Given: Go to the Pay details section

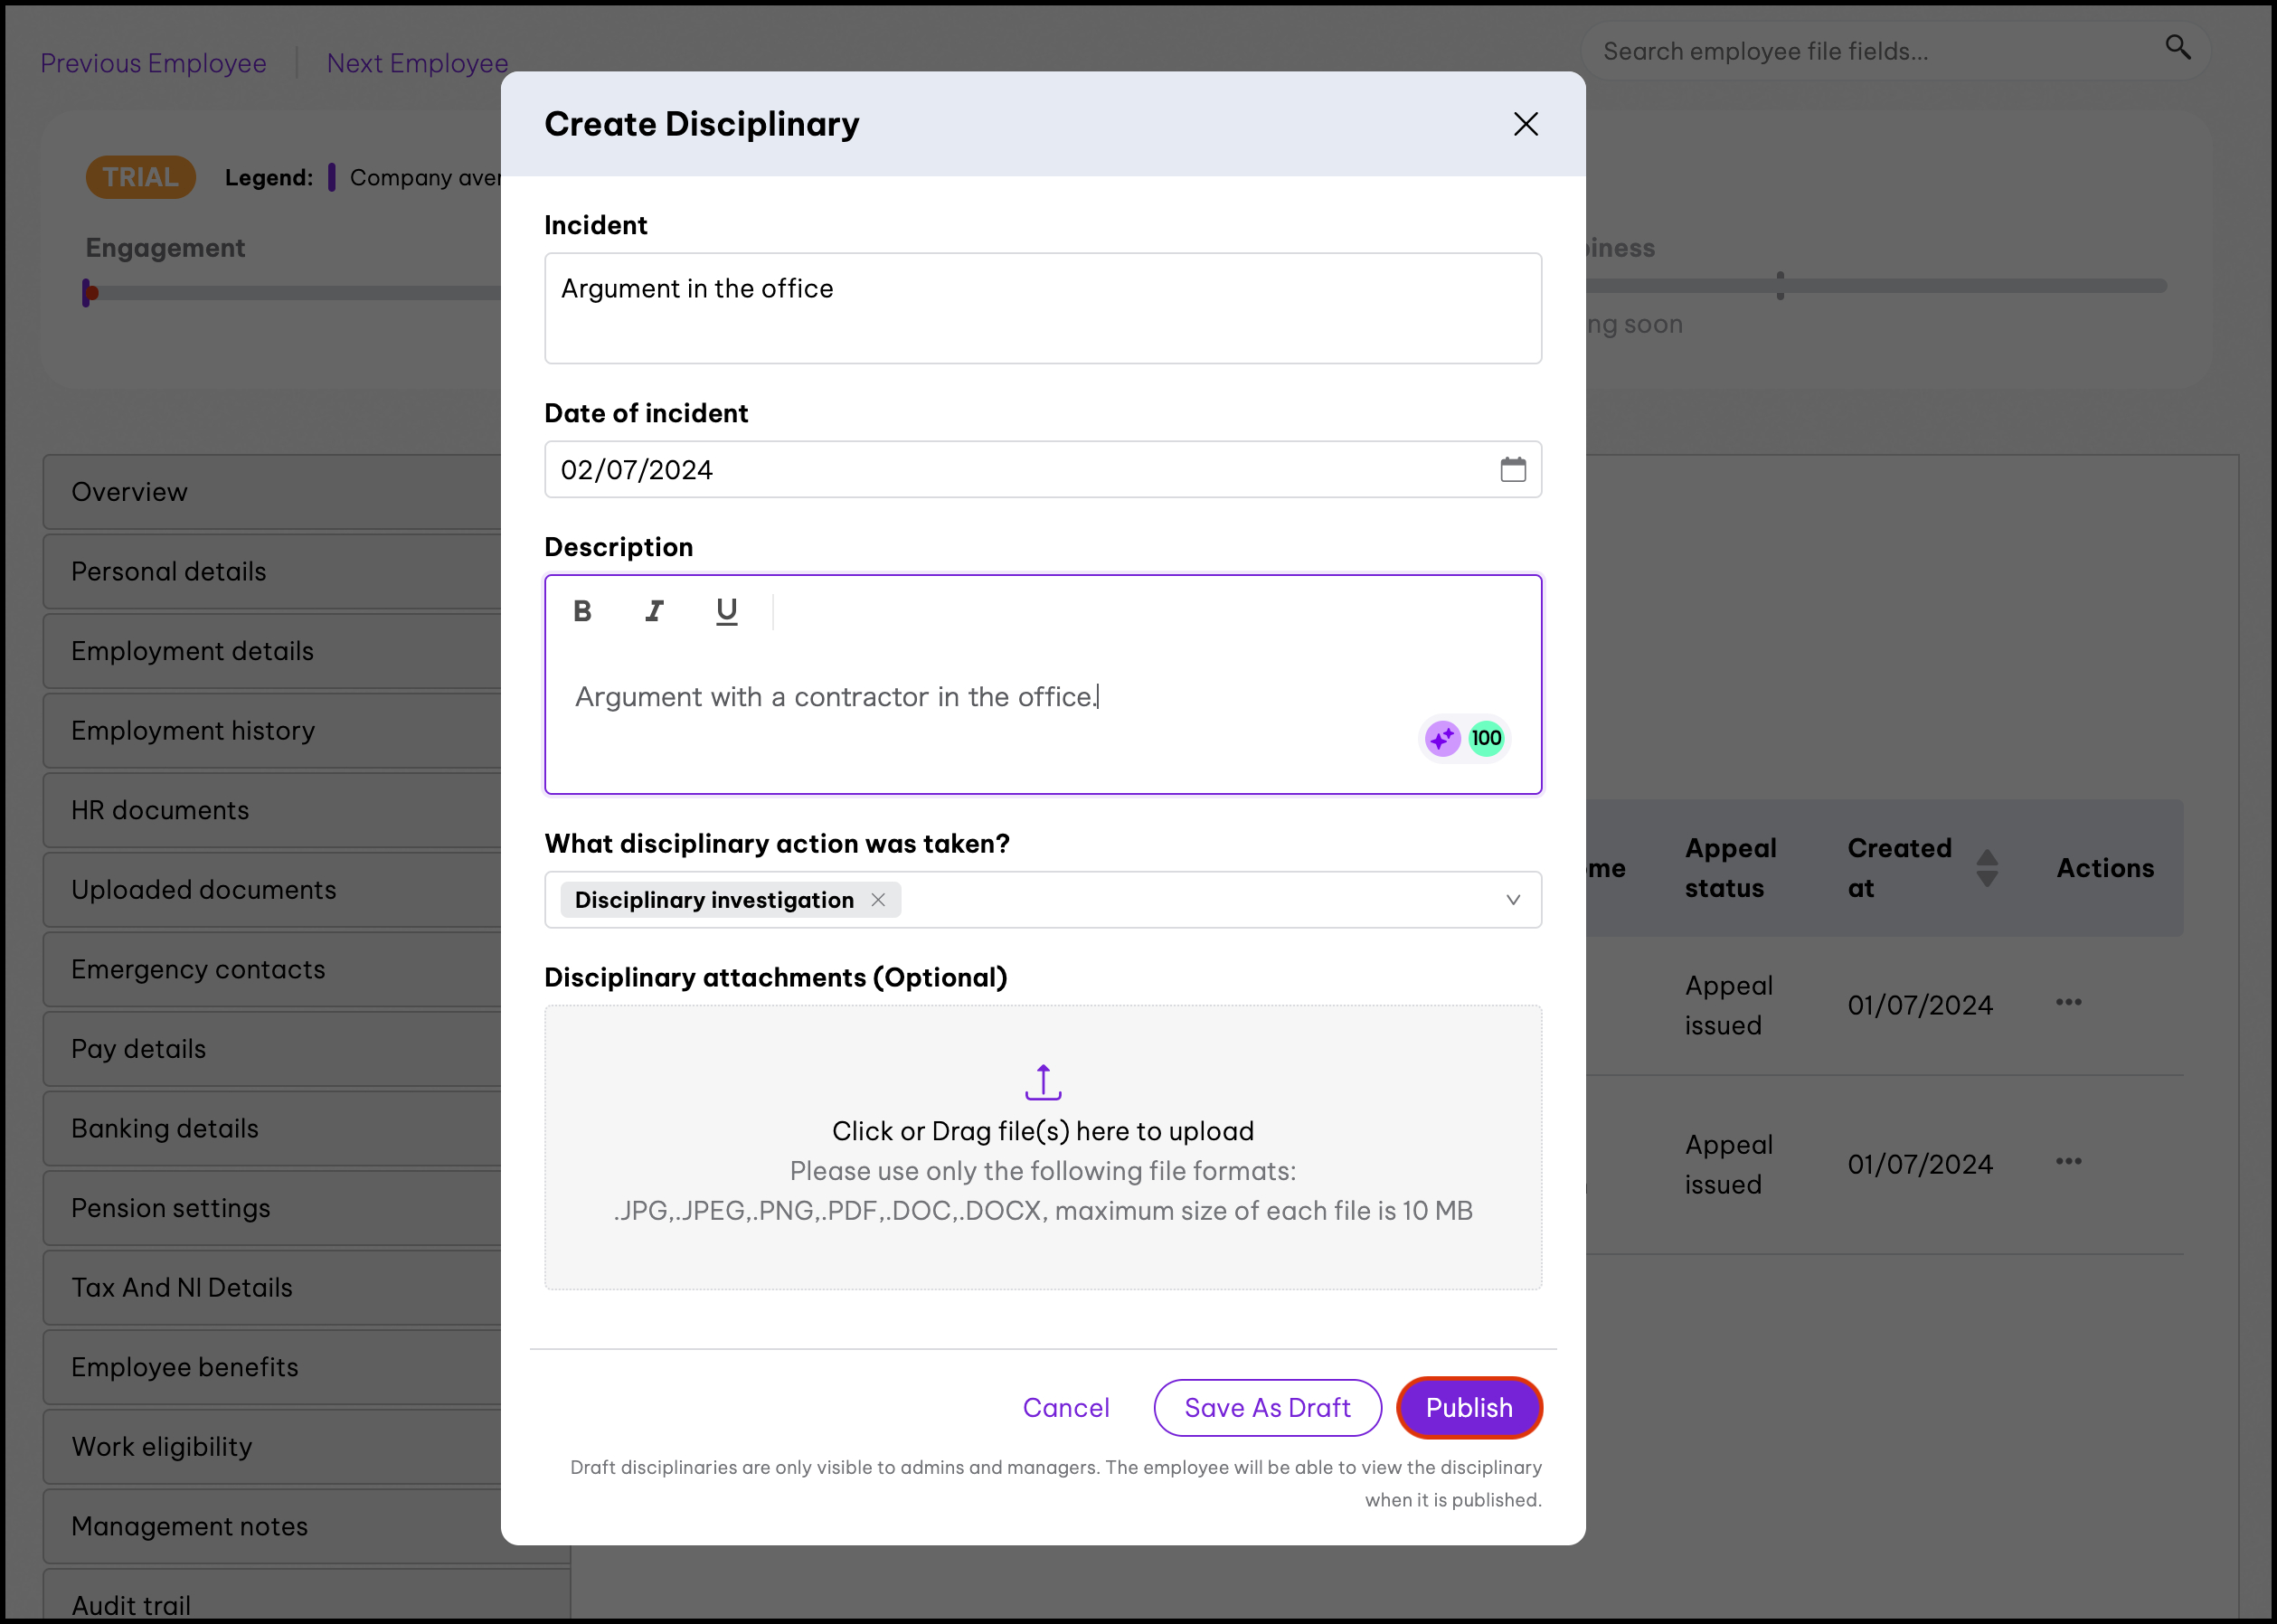Looking at the screenshot, I should pos(139,1049).
